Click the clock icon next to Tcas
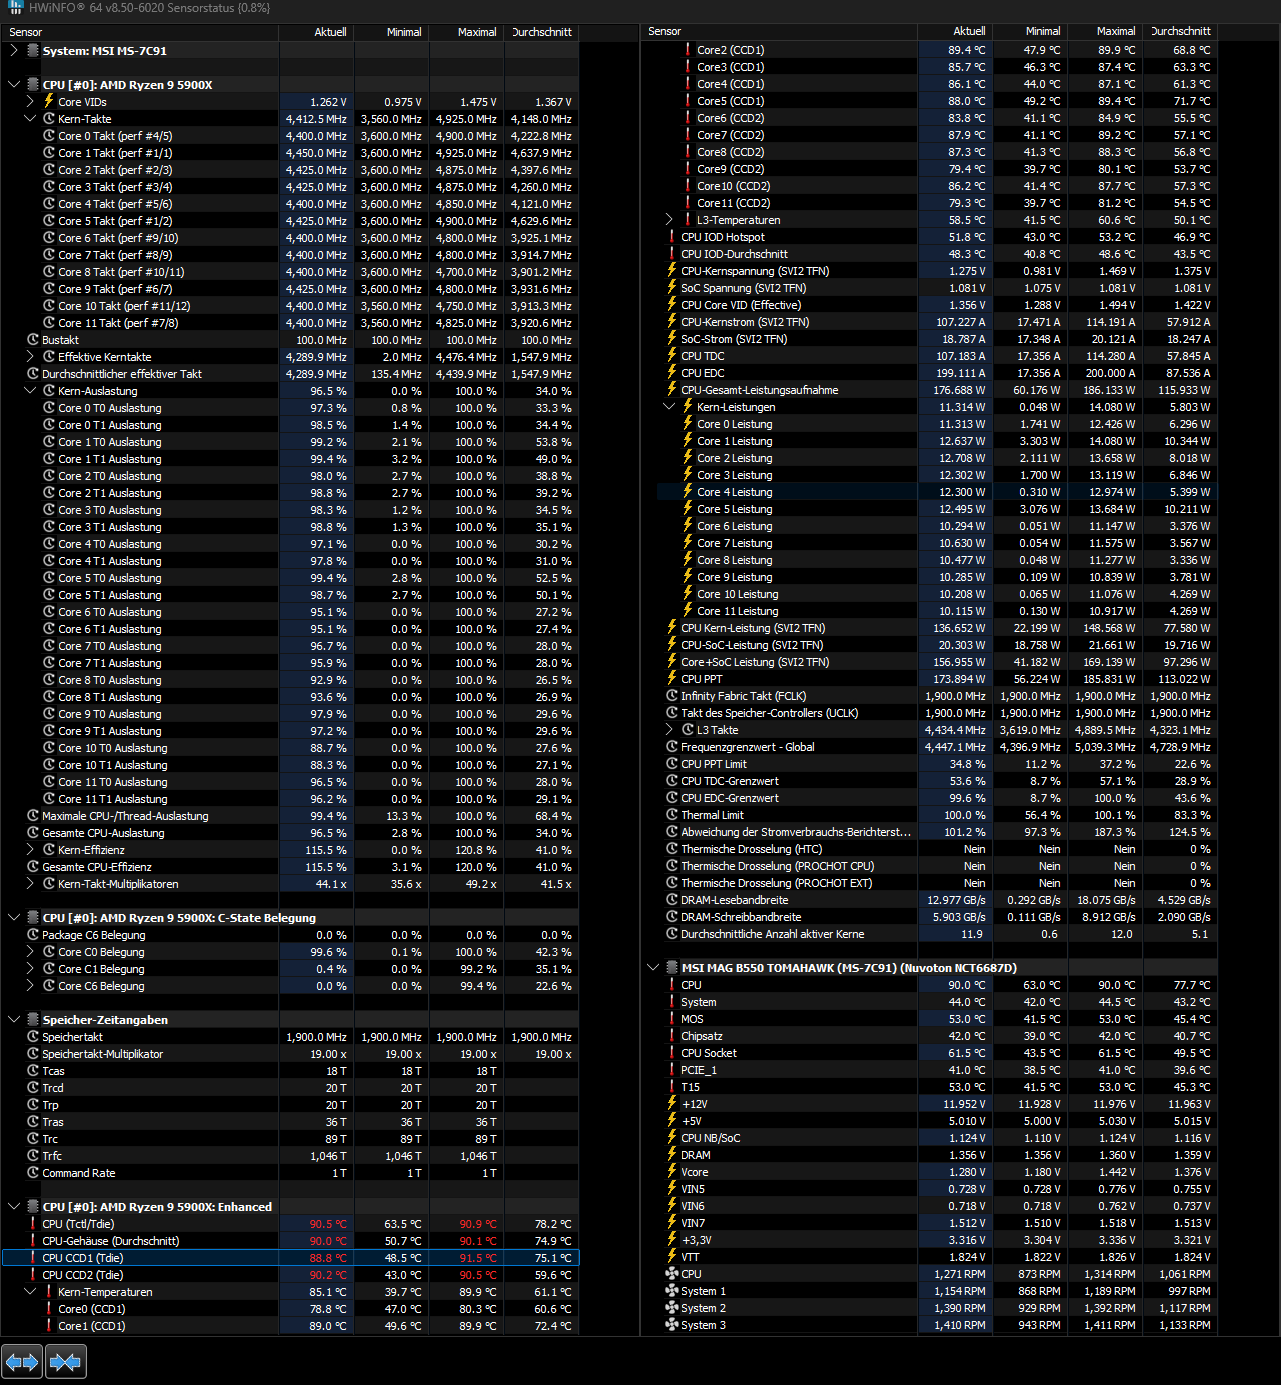This screenshot has height=1385, width=1281. (33, 1071)
